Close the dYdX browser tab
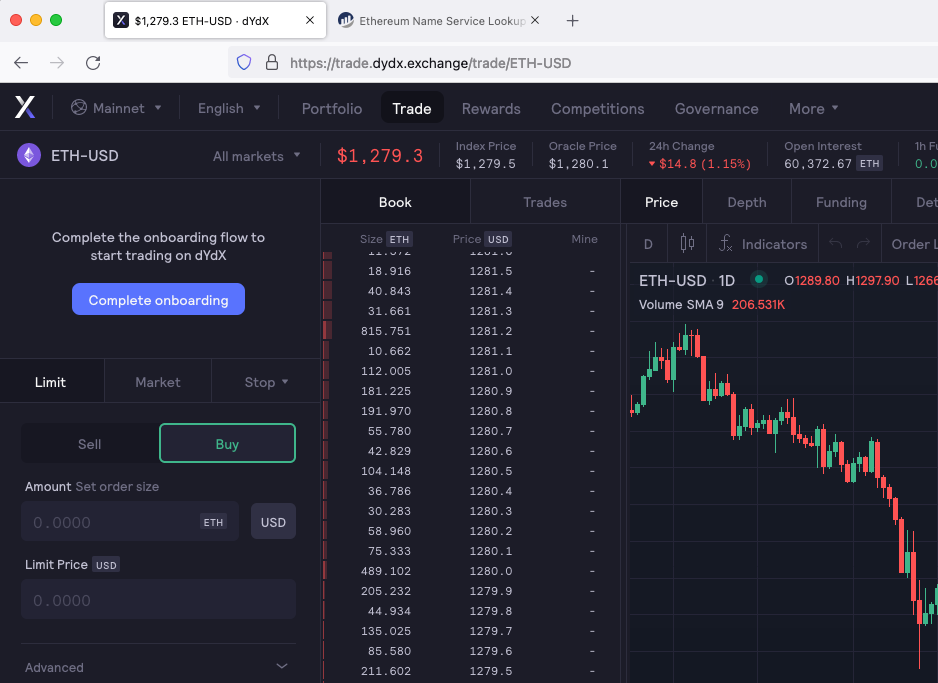938x683 pixels. click(x=310, y=20)
